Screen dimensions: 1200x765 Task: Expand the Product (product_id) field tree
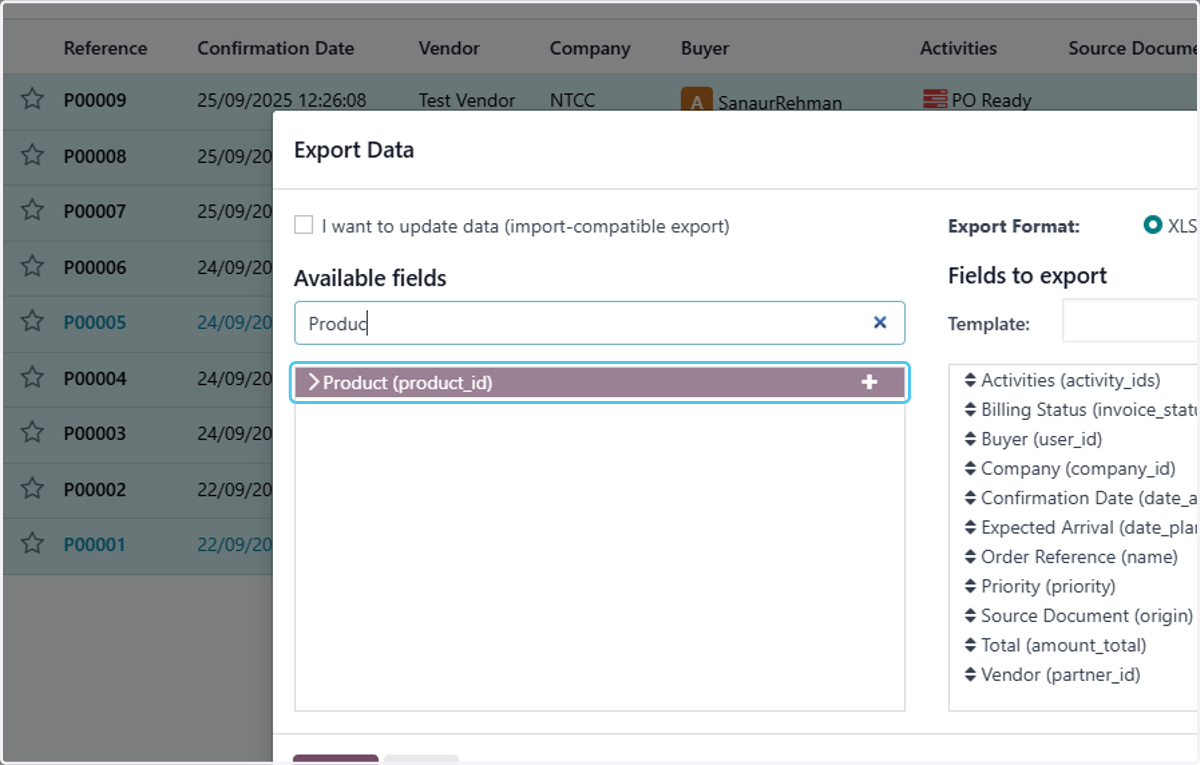(x=314, y=382)
